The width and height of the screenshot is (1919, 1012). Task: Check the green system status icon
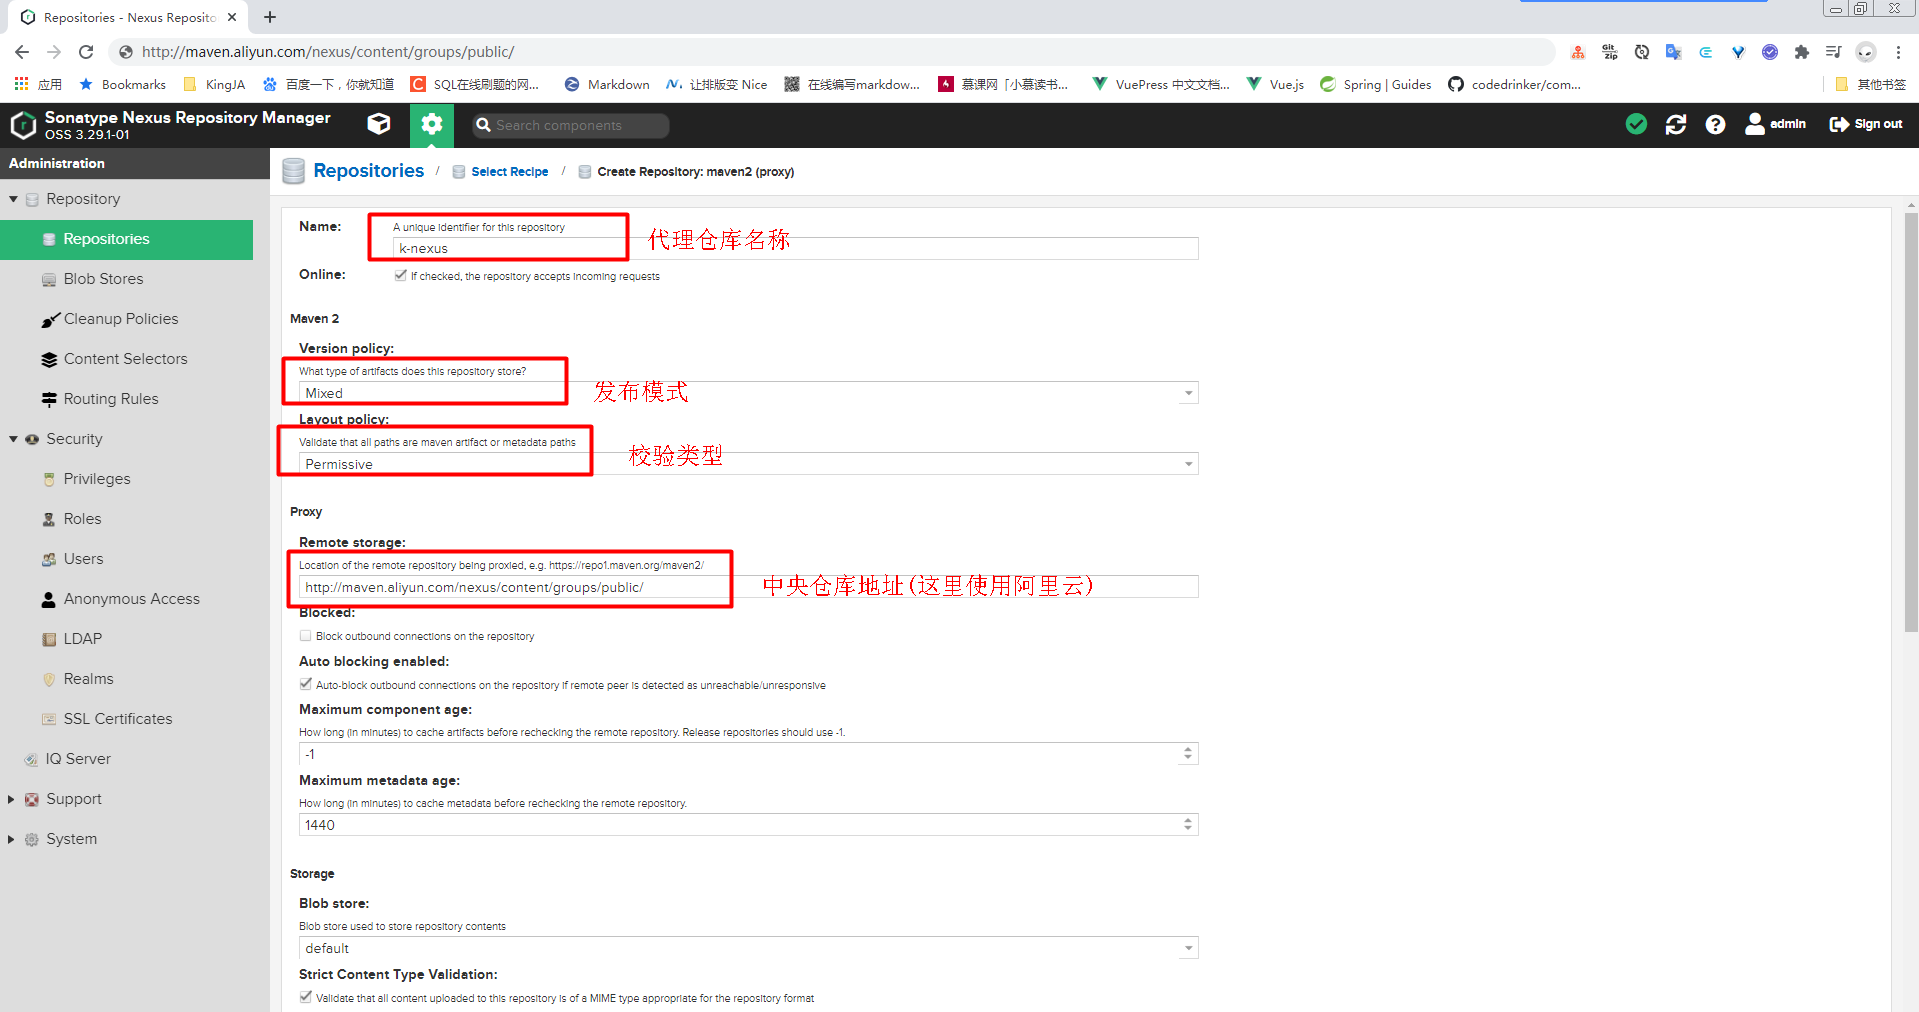(1636, 124)
